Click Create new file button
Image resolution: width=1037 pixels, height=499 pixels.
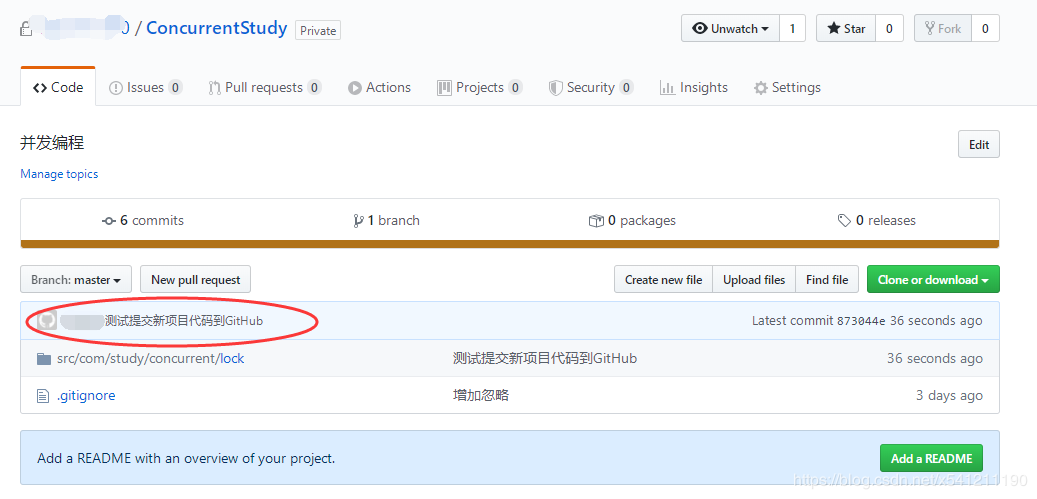coord(663,280)
